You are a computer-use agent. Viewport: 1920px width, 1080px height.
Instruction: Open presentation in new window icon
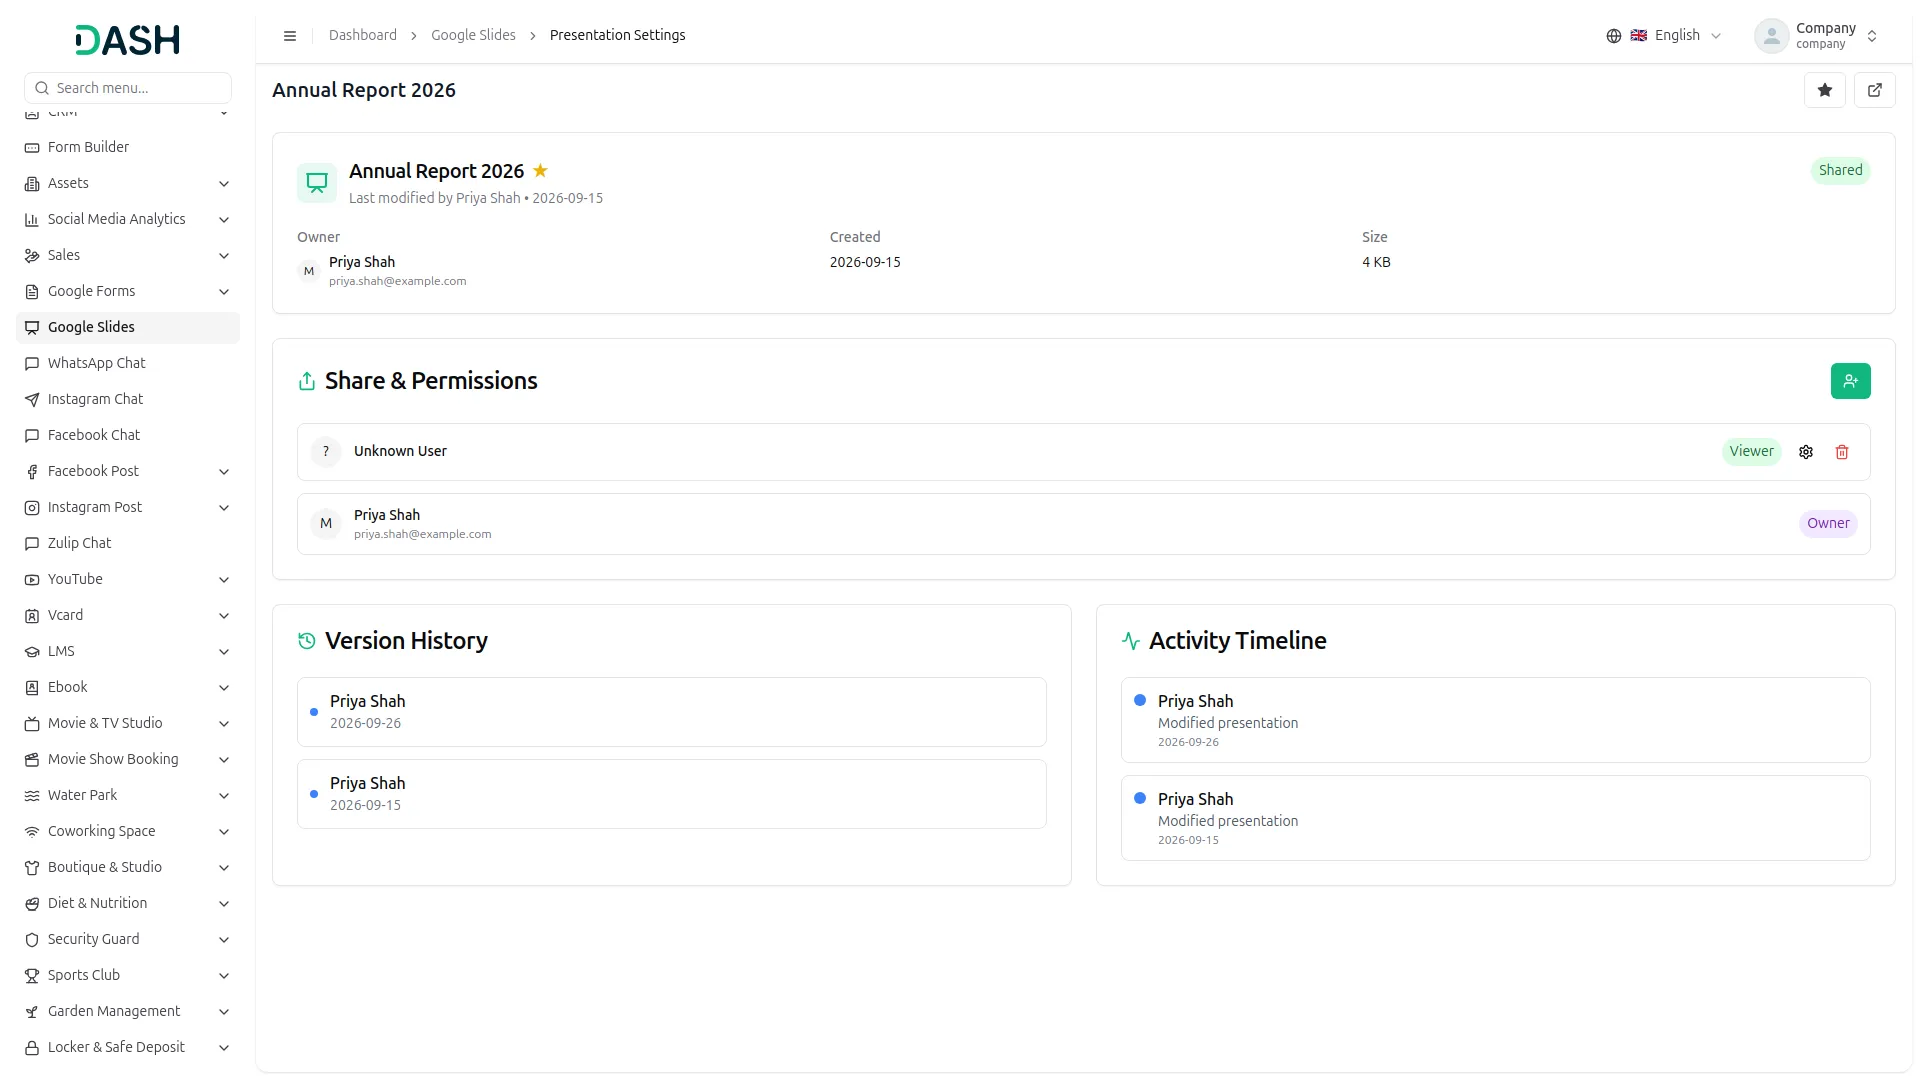(1875, 90)
